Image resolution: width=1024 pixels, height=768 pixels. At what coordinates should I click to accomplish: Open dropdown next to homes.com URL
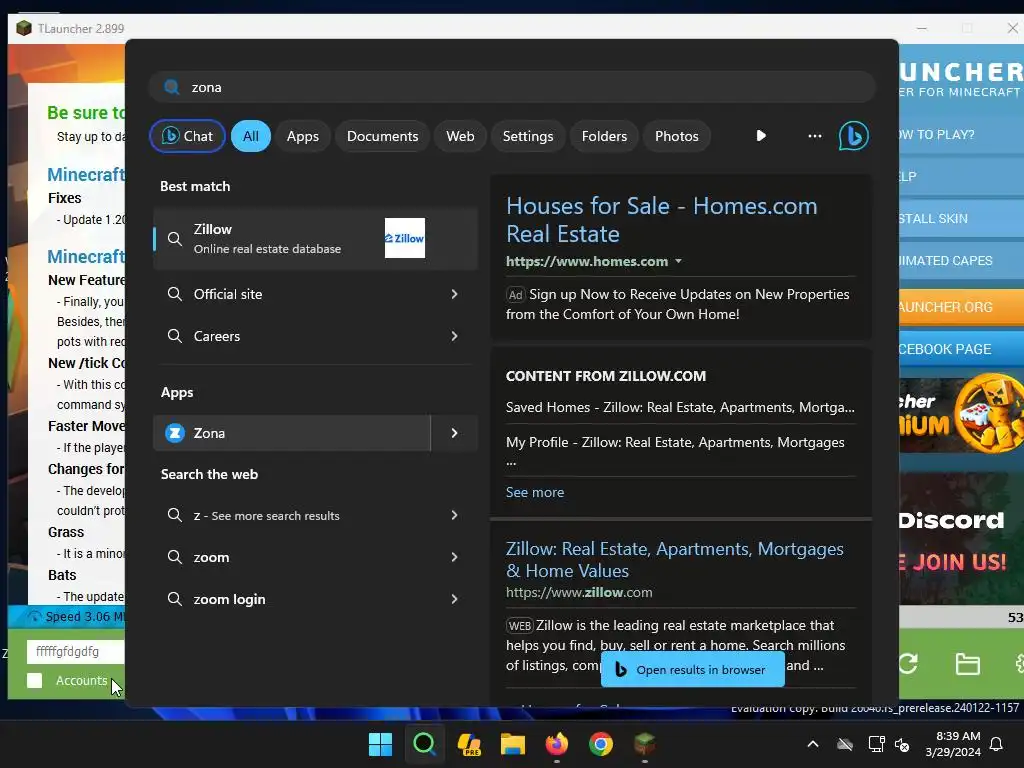click(679, 261)
